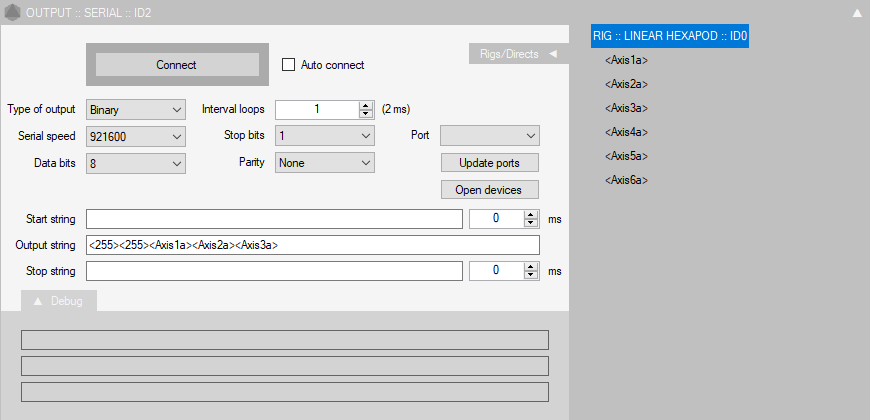The height and width of the screenshot is (420, 870).
Task: Collapse the Rigs/Directs side panel
Action: (x=552, y=54)
